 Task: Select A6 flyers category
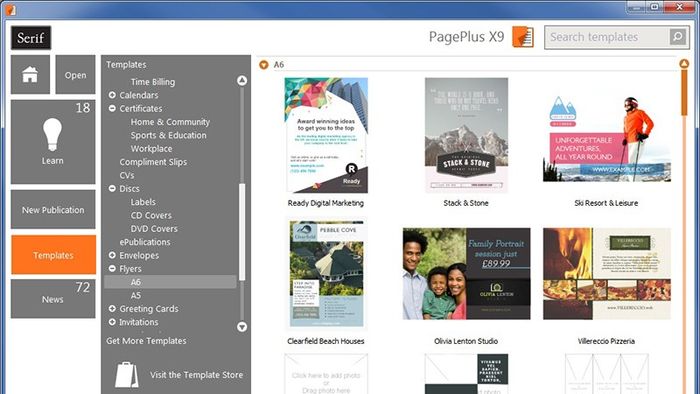click(170, 282)
